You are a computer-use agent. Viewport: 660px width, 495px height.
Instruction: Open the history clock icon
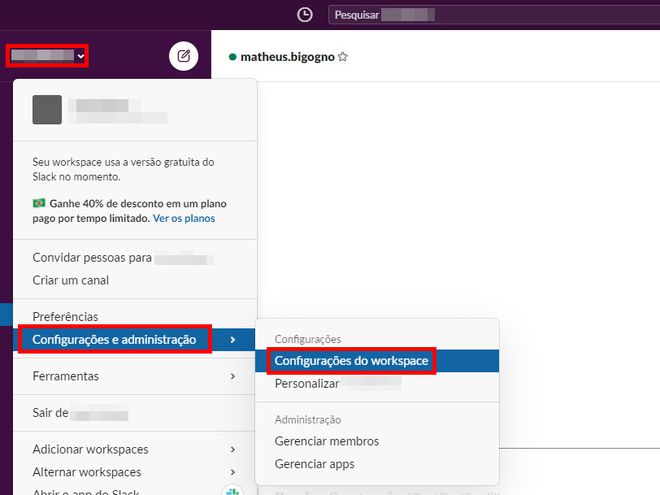pos(305,15)
